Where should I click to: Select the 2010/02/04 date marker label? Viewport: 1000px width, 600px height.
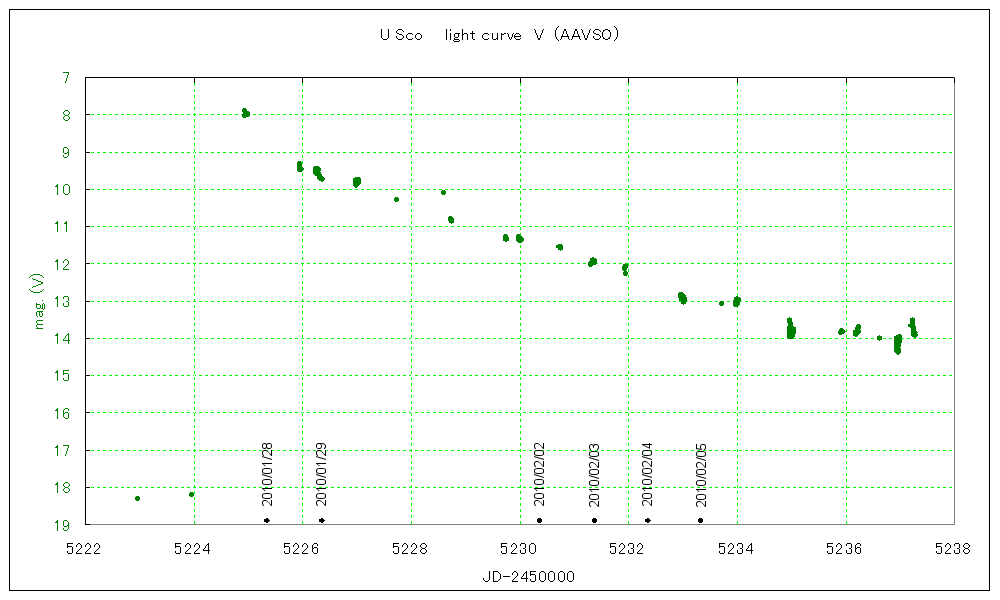[648, 474]
